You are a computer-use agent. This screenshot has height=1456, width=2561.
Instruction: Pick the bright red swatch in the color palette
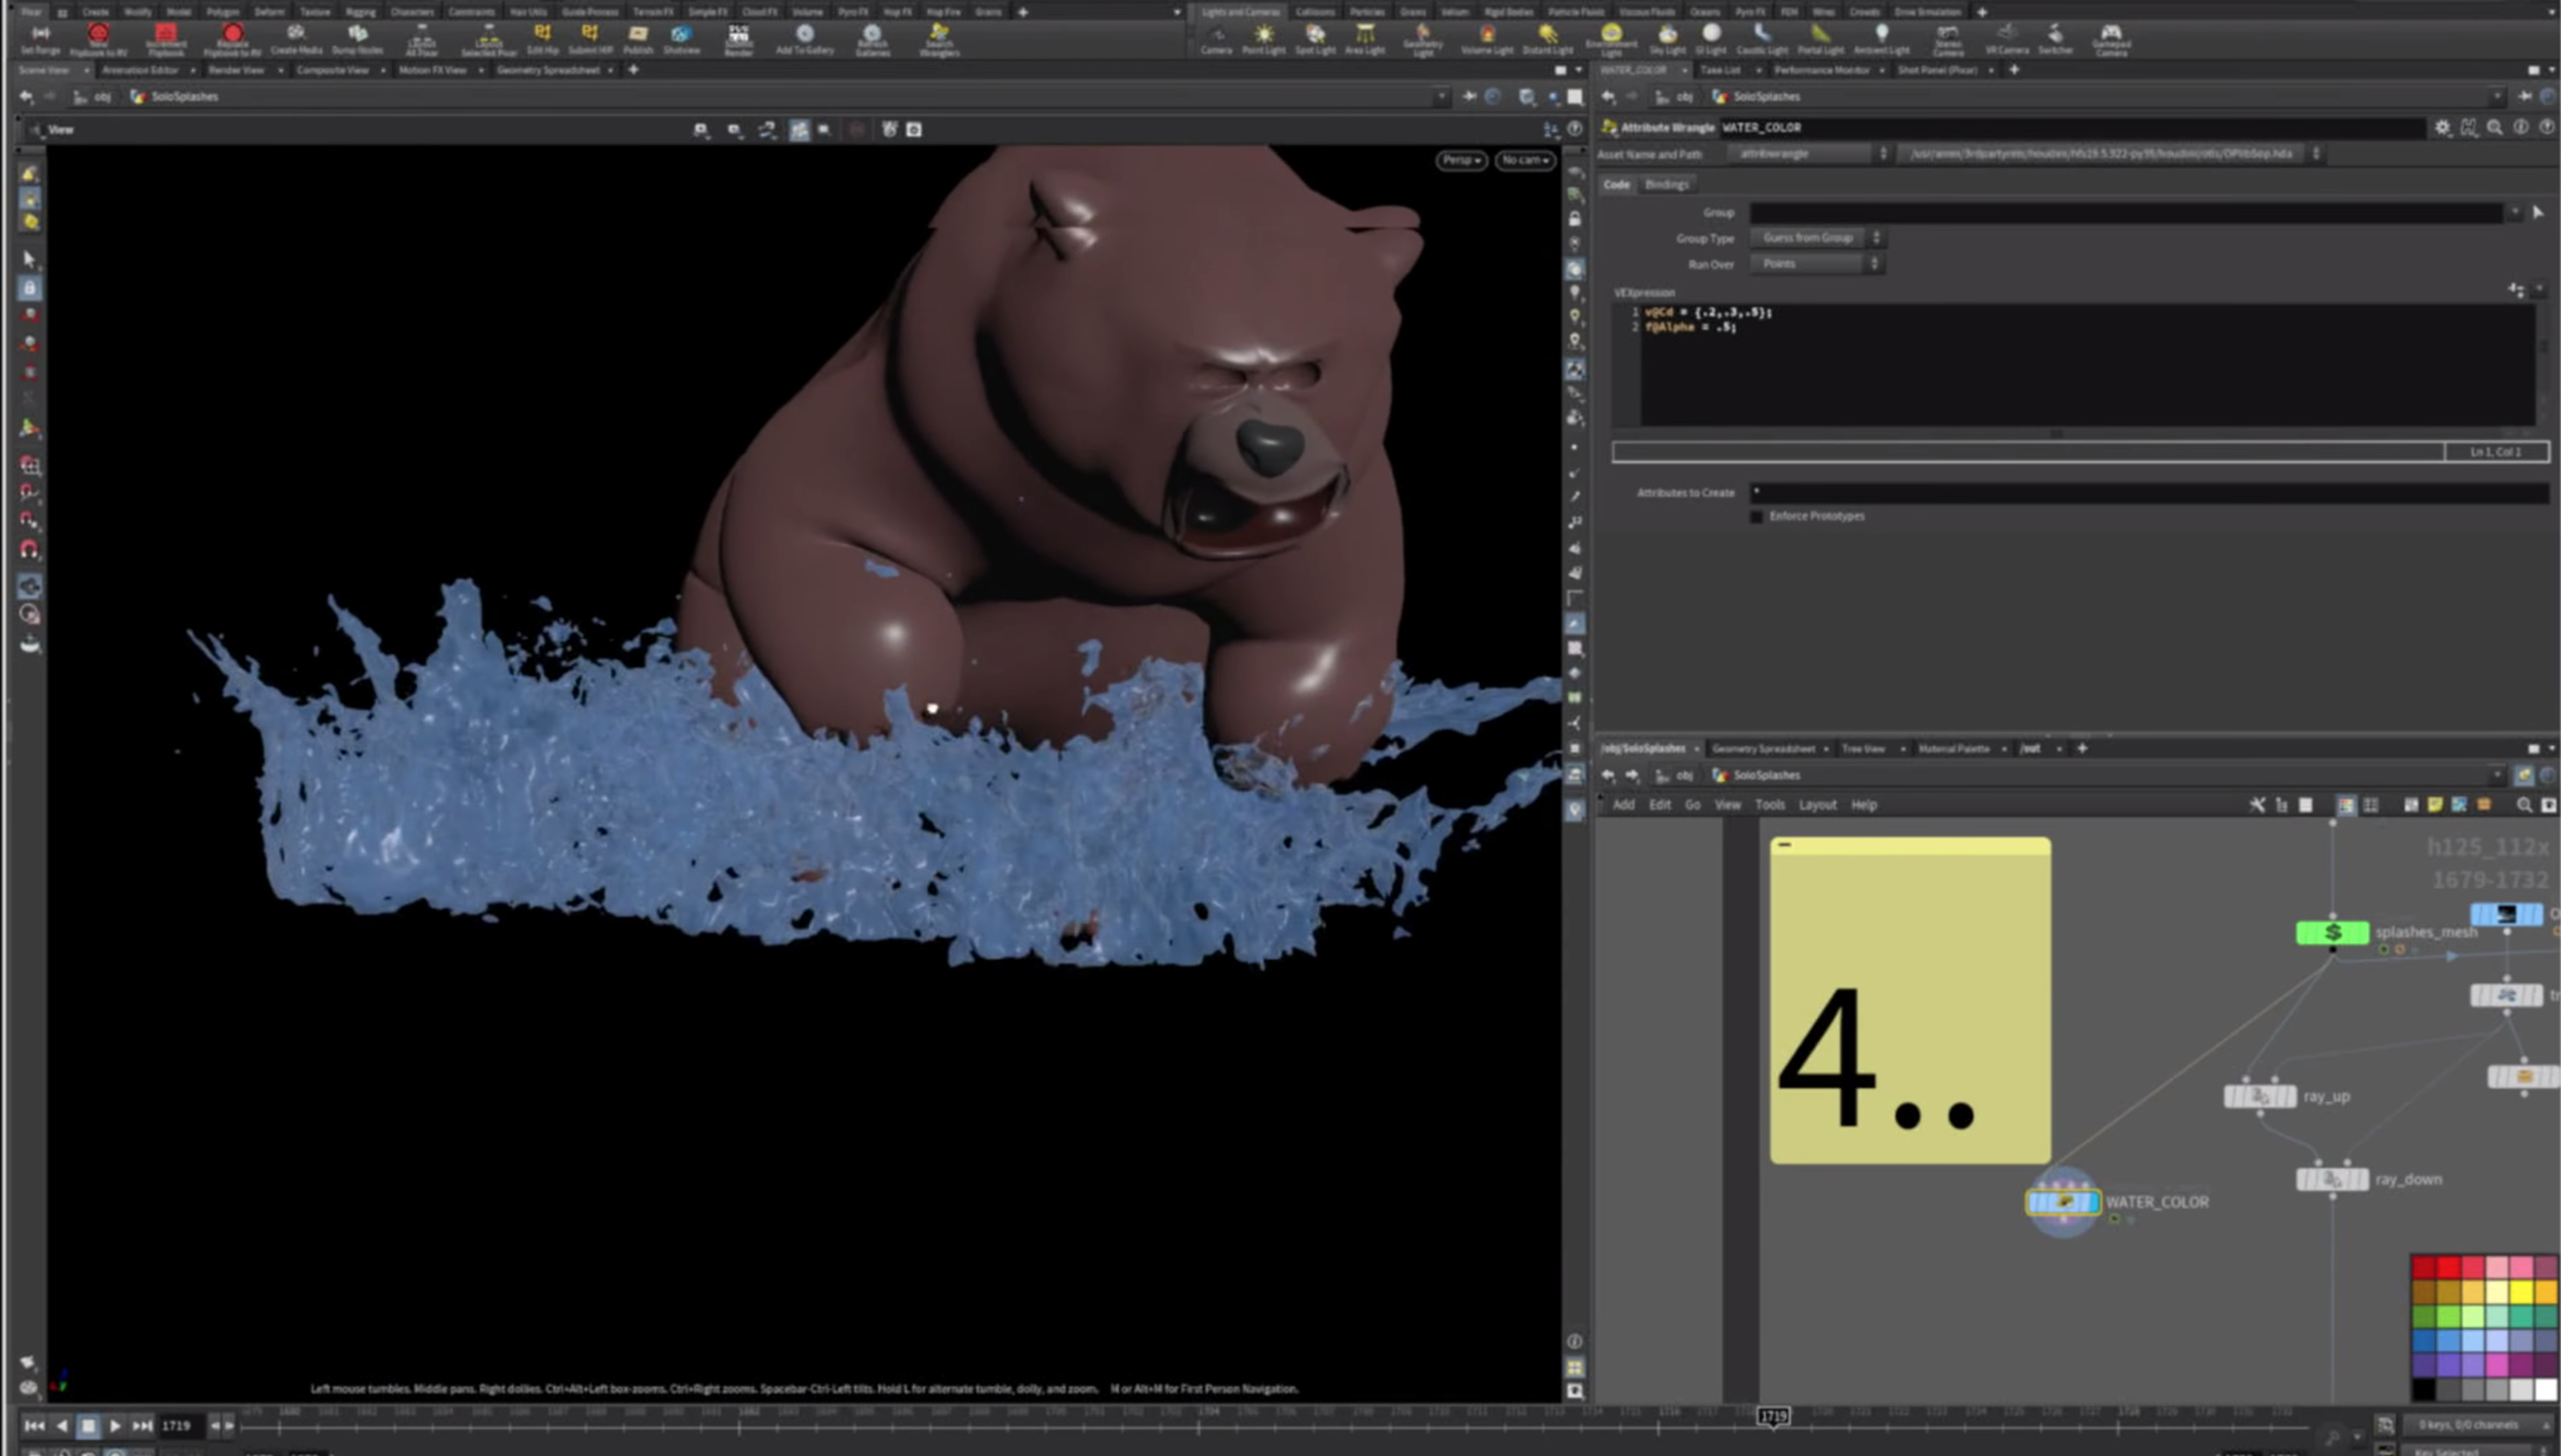2448,1268
